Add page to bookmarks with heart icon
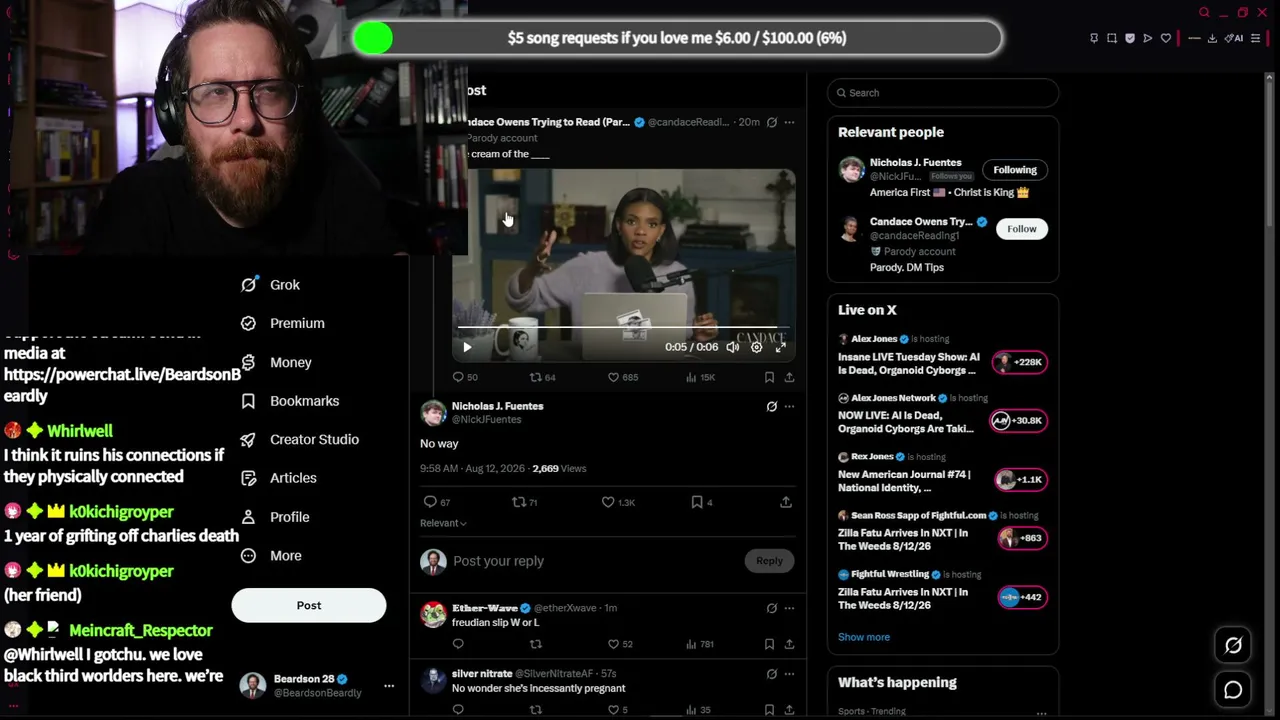The height and width of the screenshot is (720, 1280). click(x=1166, y=38)
